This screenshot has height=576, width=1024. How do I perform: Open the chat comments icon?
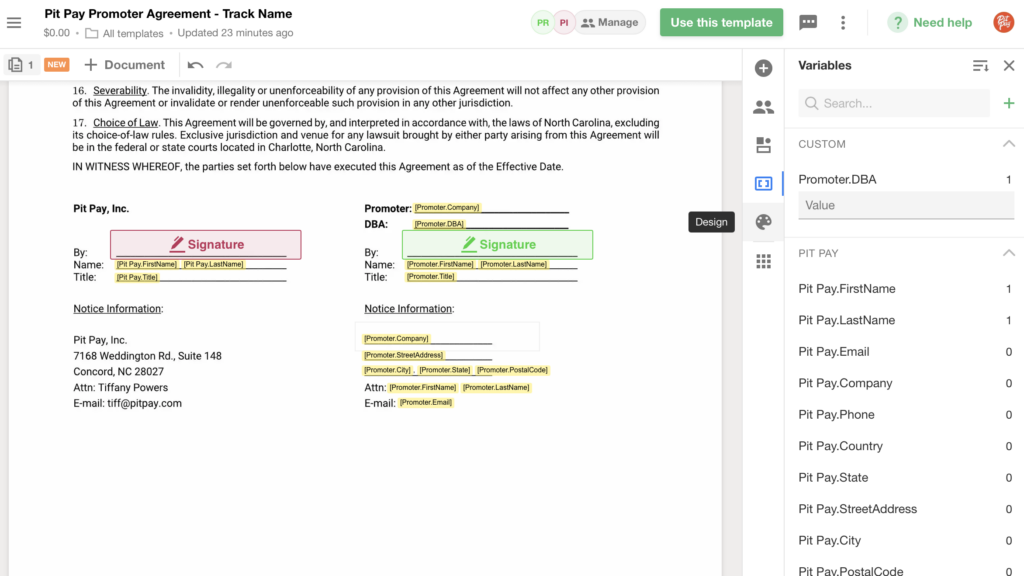(808, 22)
